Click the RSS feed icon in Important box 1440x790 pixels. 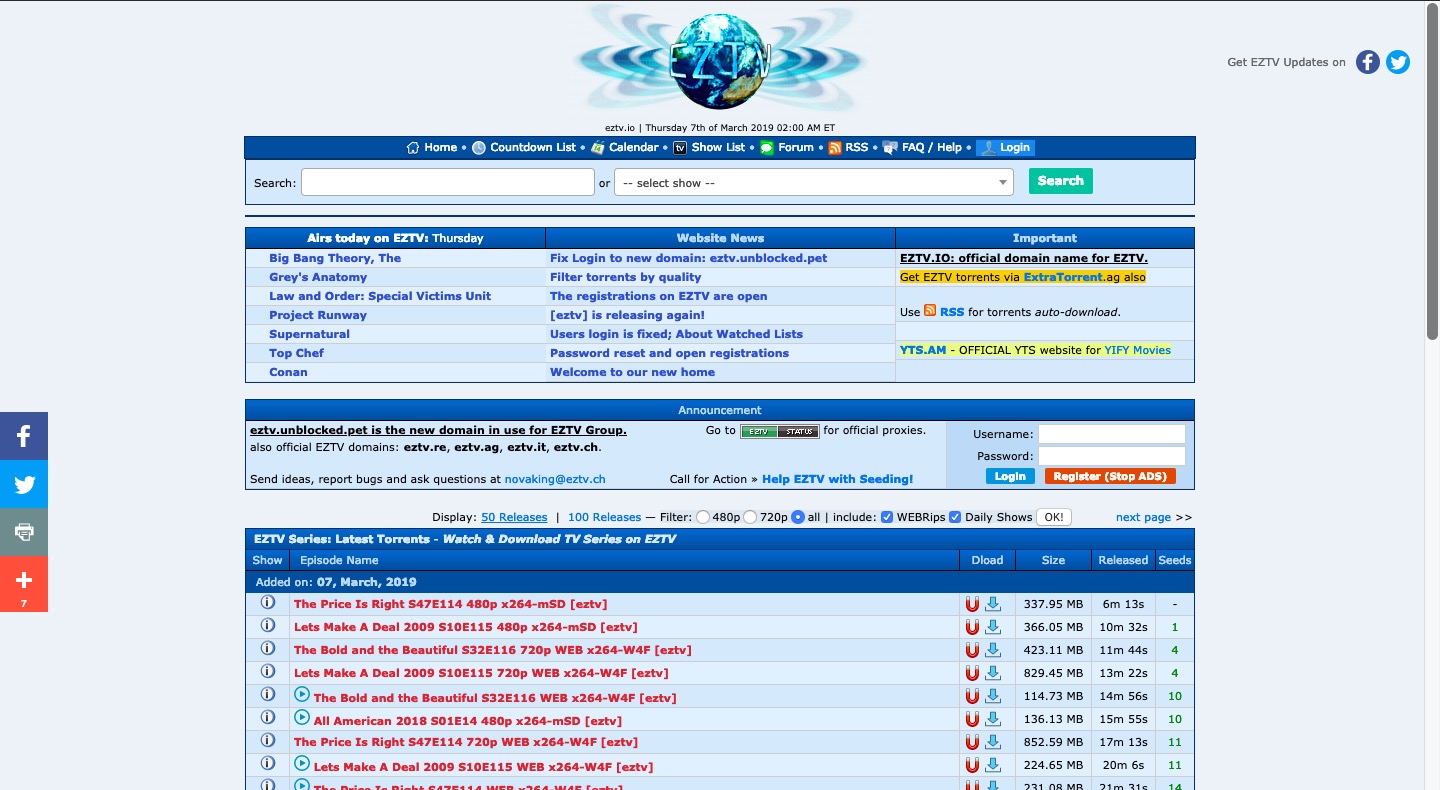click(930, 311)
